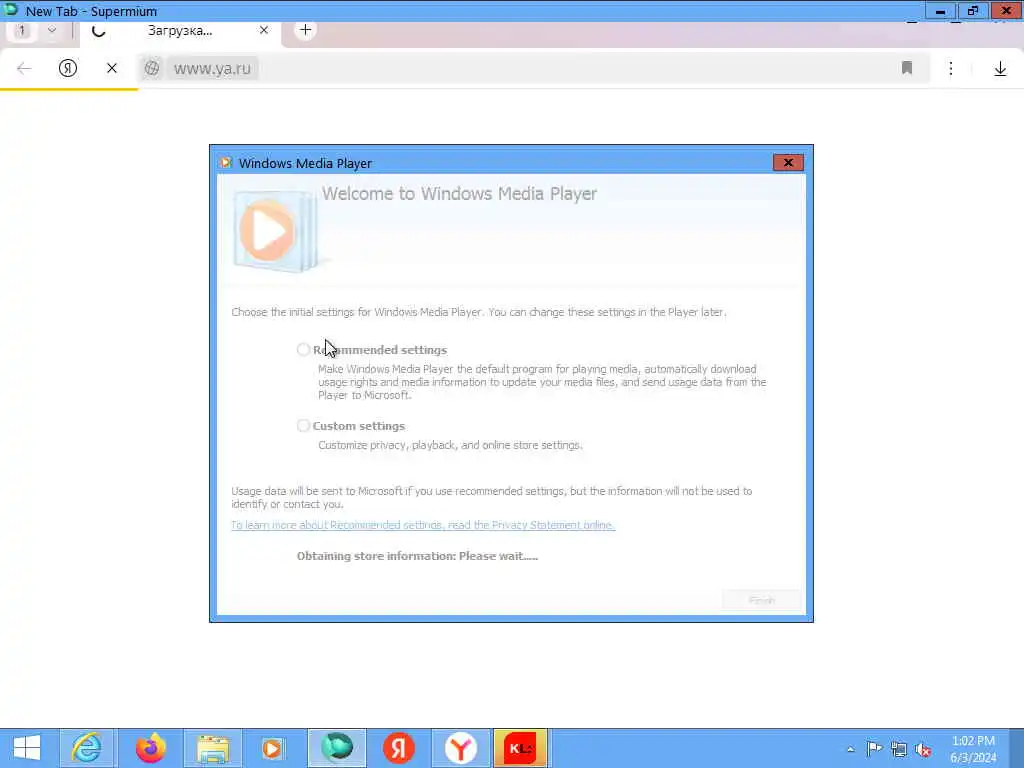Image resolution: width=1024 pixels, height=768 pixels.
Task: Click the Windows Media Player title bar icon
Action: (x=226, y=163)
